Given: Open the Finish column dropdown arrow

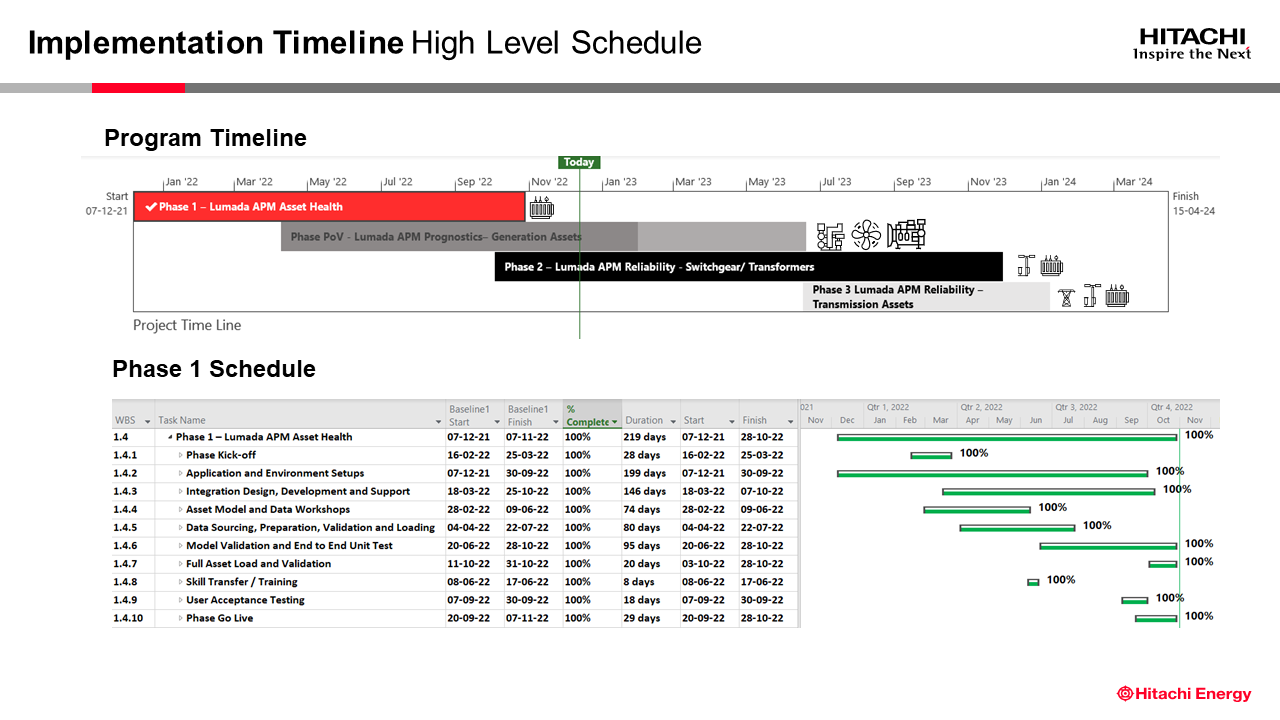Looking at the screenshot, I should (x=791, y=422).
